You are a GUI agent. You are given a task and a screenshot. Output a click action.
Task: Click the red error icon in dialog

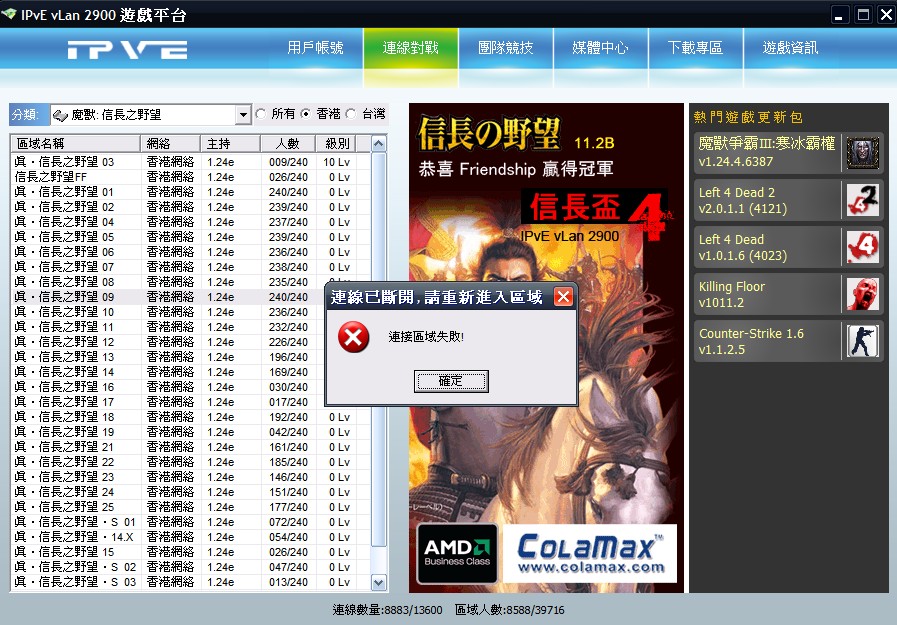(353, 337)
